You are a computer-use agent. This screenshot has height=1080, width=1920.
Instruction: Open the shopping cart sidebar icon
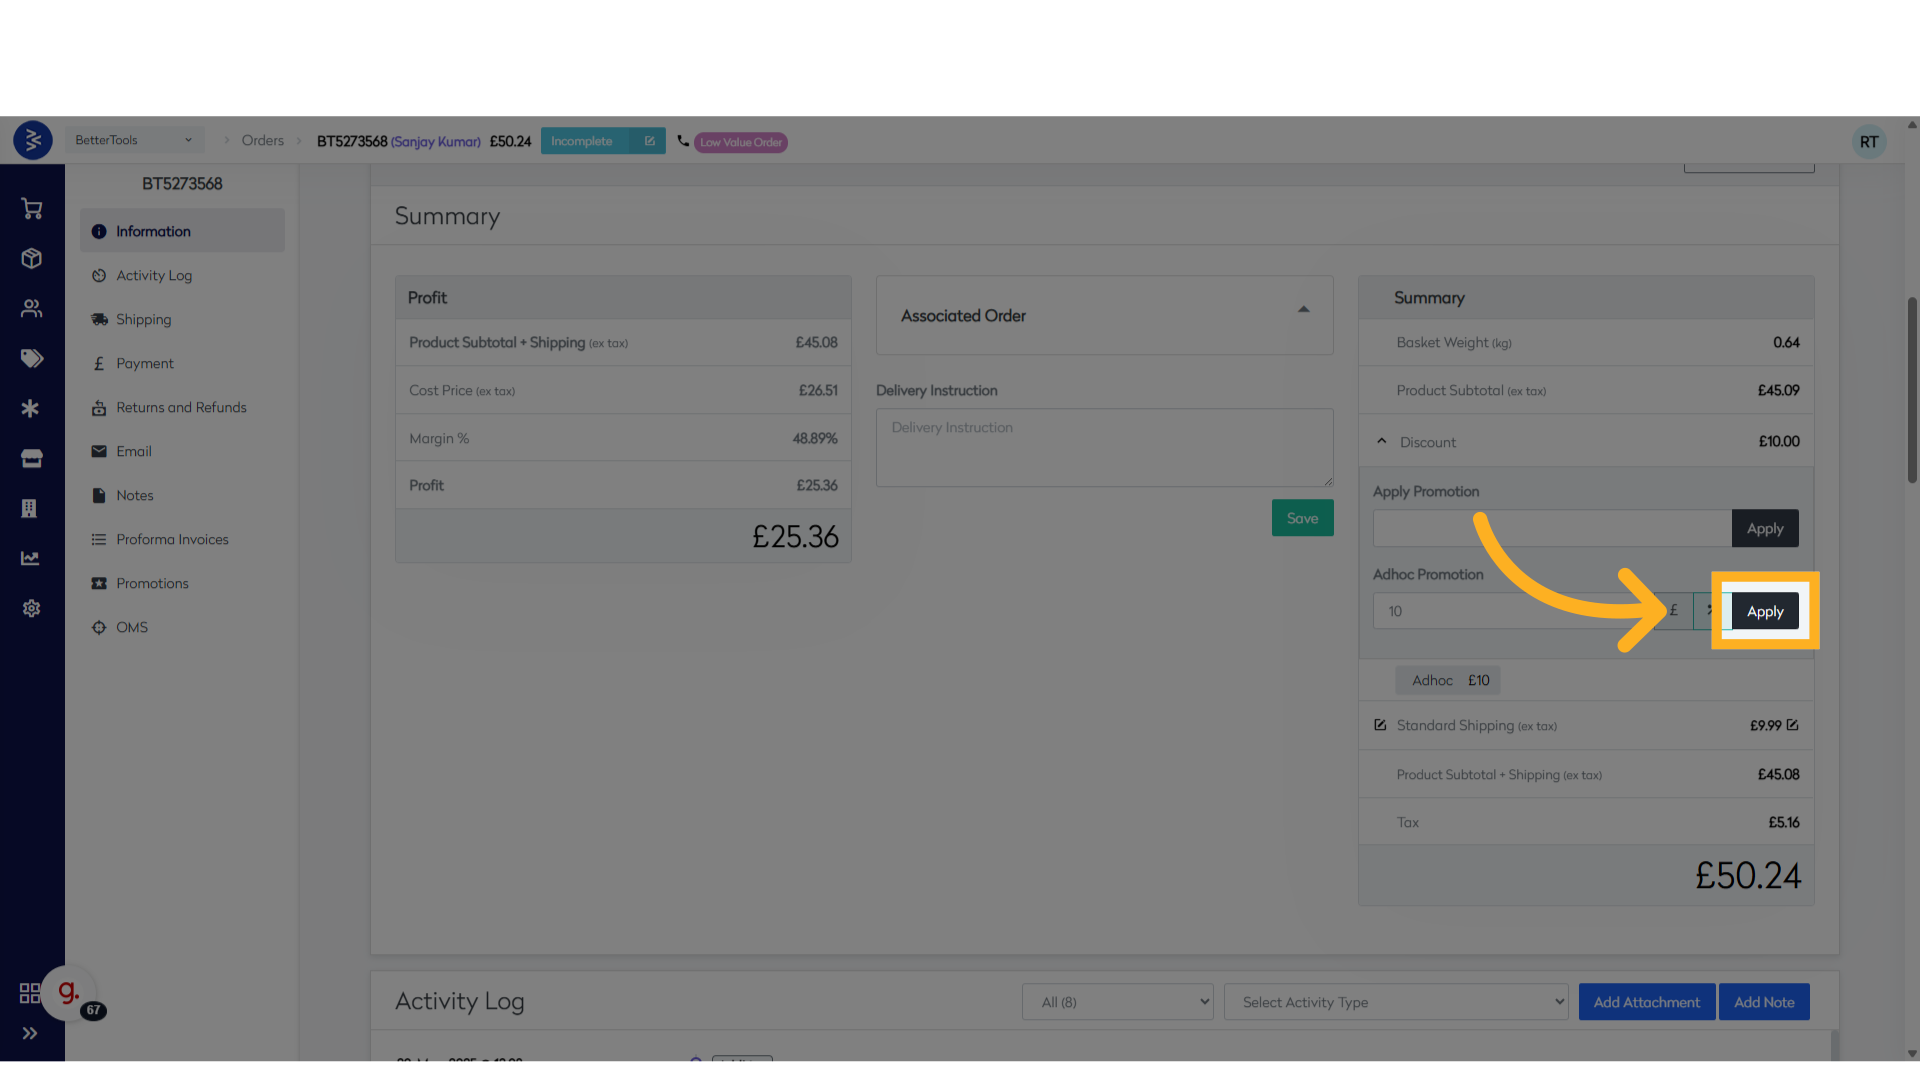point(31,209)
